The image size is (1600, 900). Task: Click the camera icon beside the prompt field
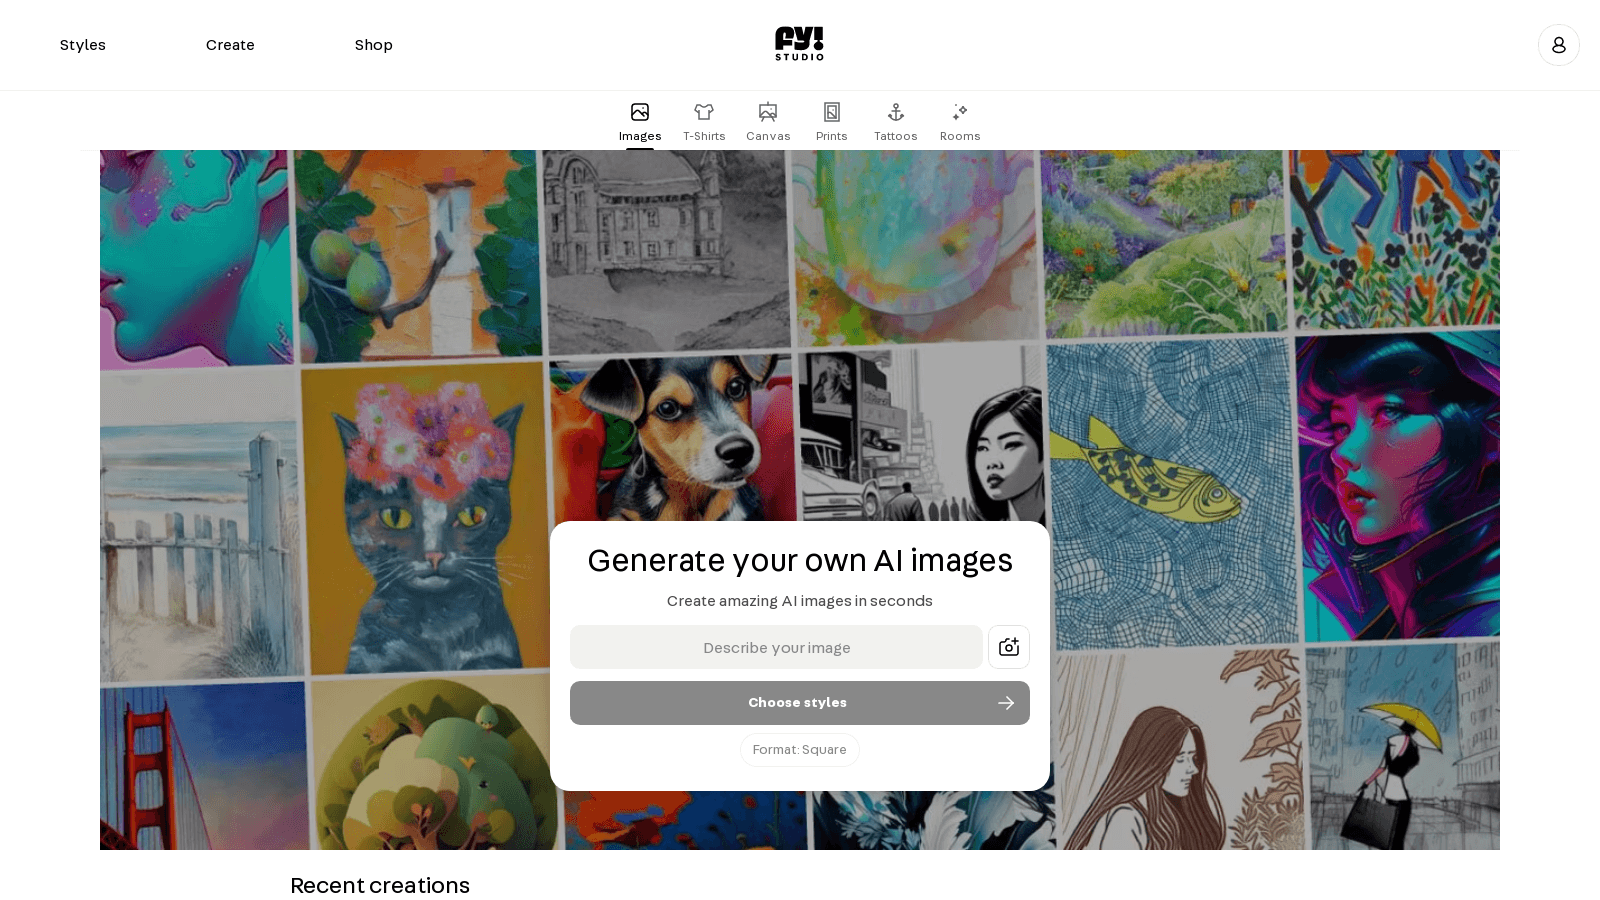pyautogui.click(x=1008, y=647)
